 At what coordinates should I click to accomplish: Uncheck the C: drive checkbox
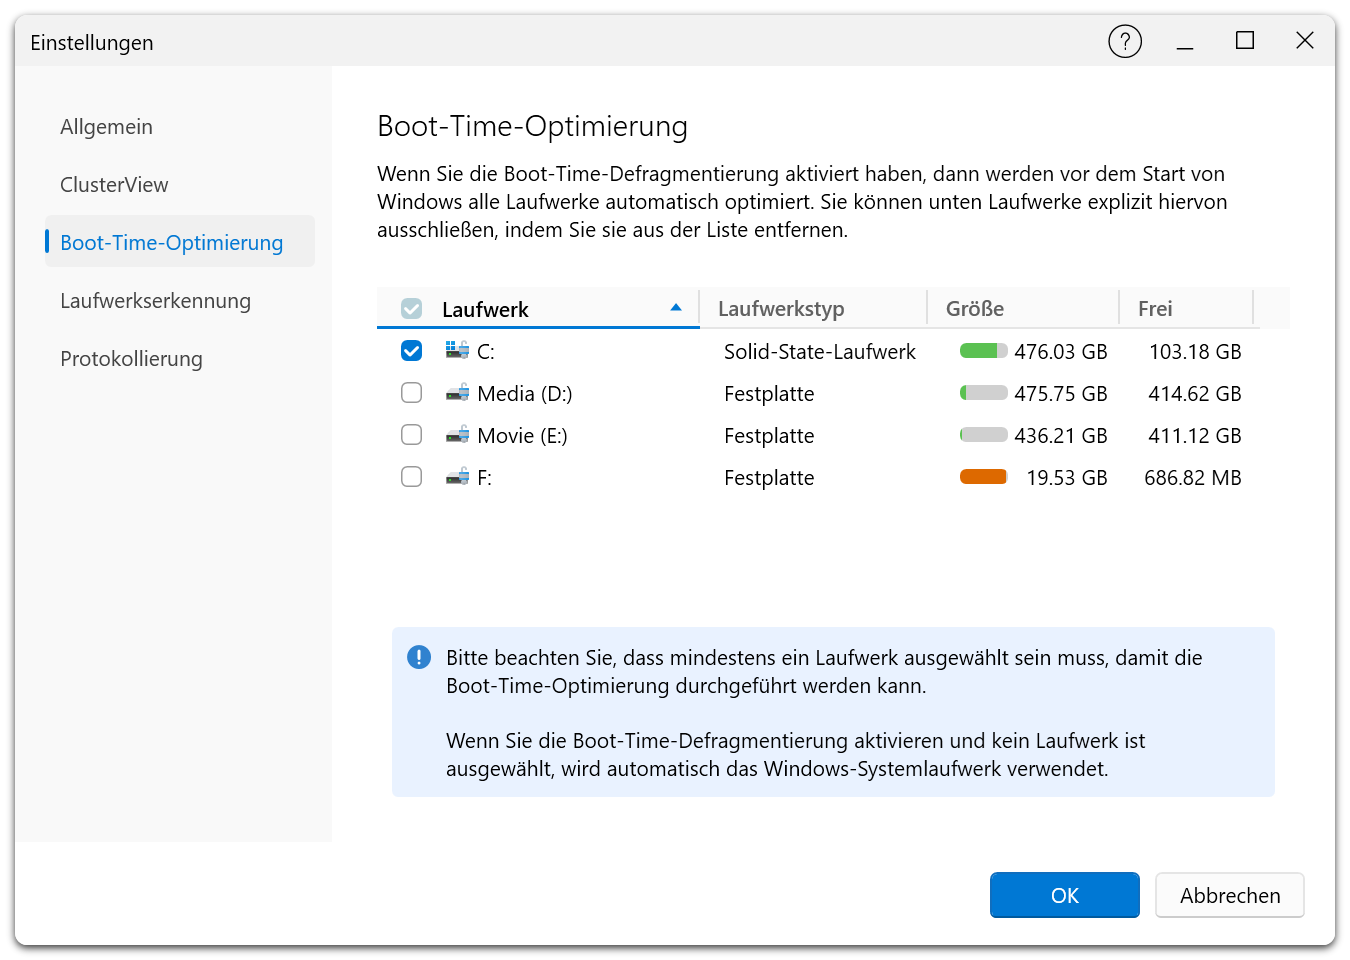pyautogui.click(x=411, y=351)
